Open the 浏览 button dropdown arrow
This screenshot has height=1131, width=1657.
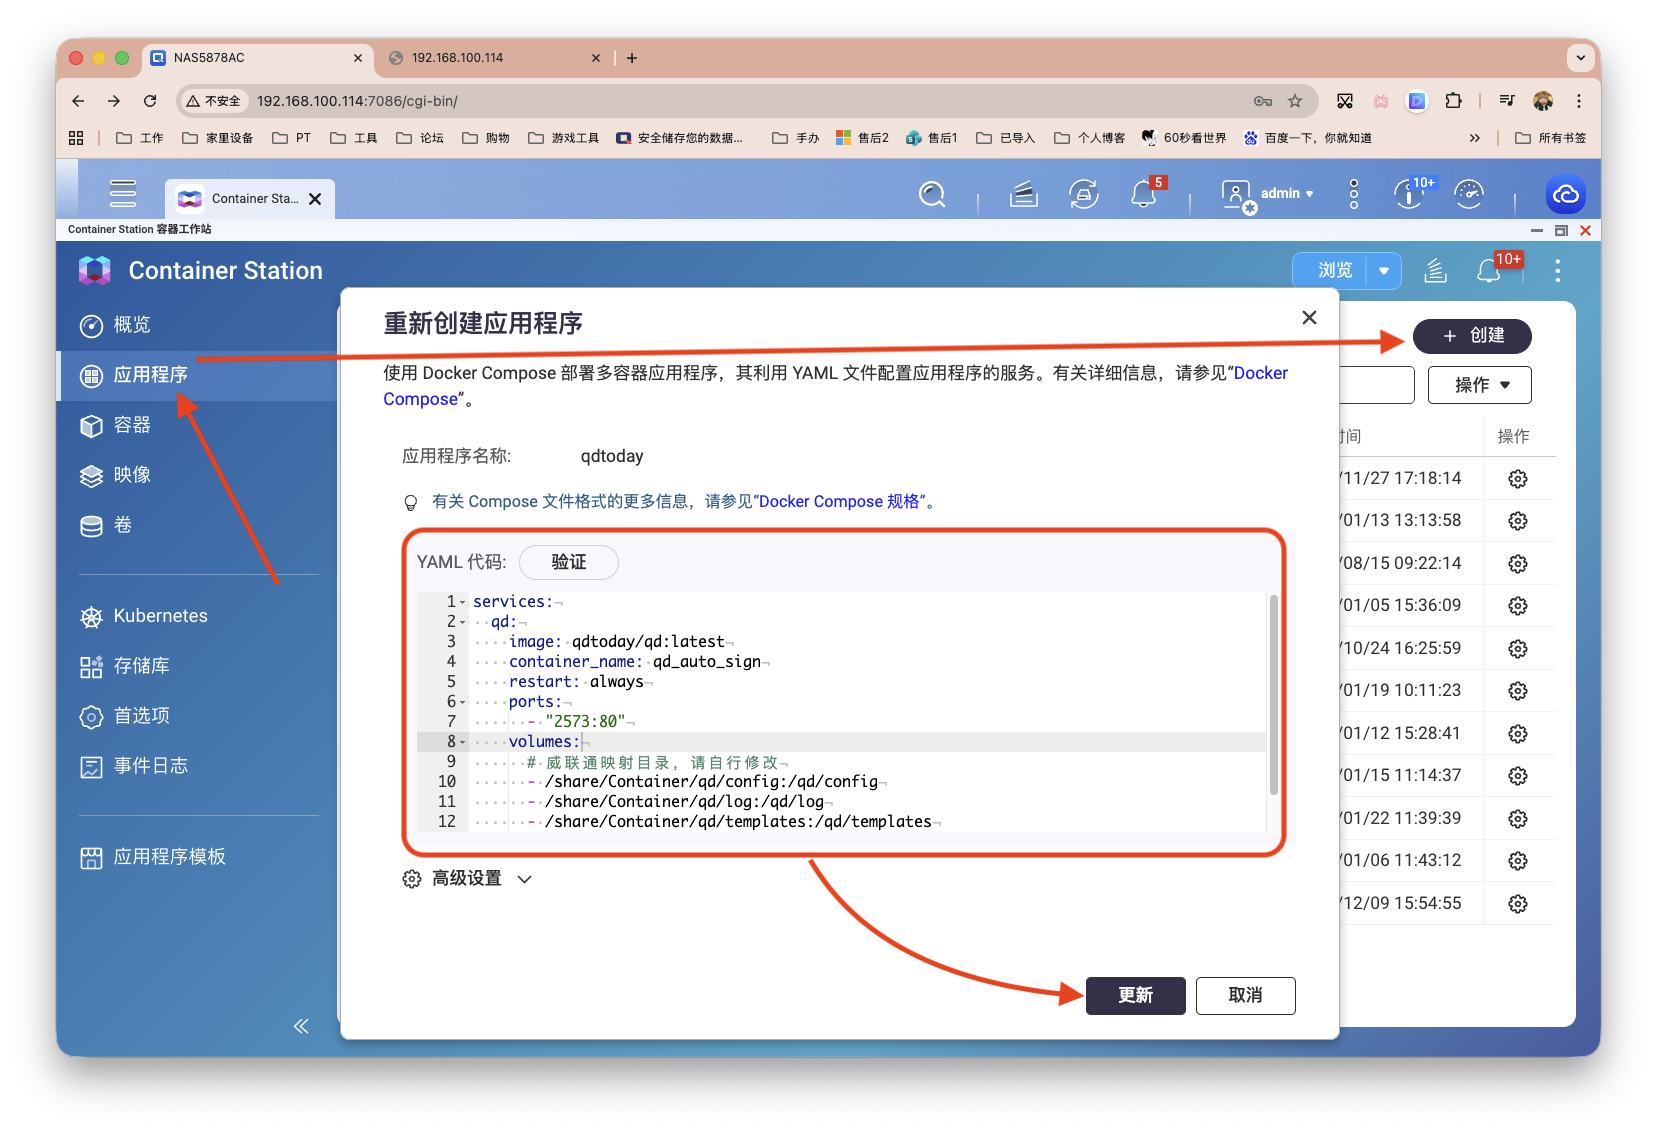tap(1385, 270)
